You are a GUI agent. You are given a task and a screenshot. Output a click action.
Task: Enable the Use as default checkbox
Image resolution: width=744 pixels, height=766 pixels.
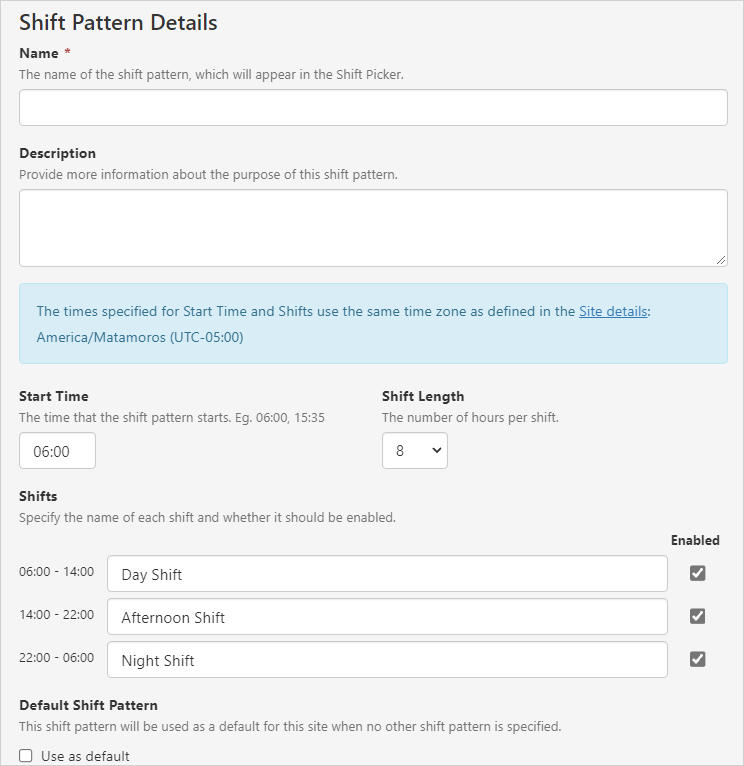tap(26, 756)
